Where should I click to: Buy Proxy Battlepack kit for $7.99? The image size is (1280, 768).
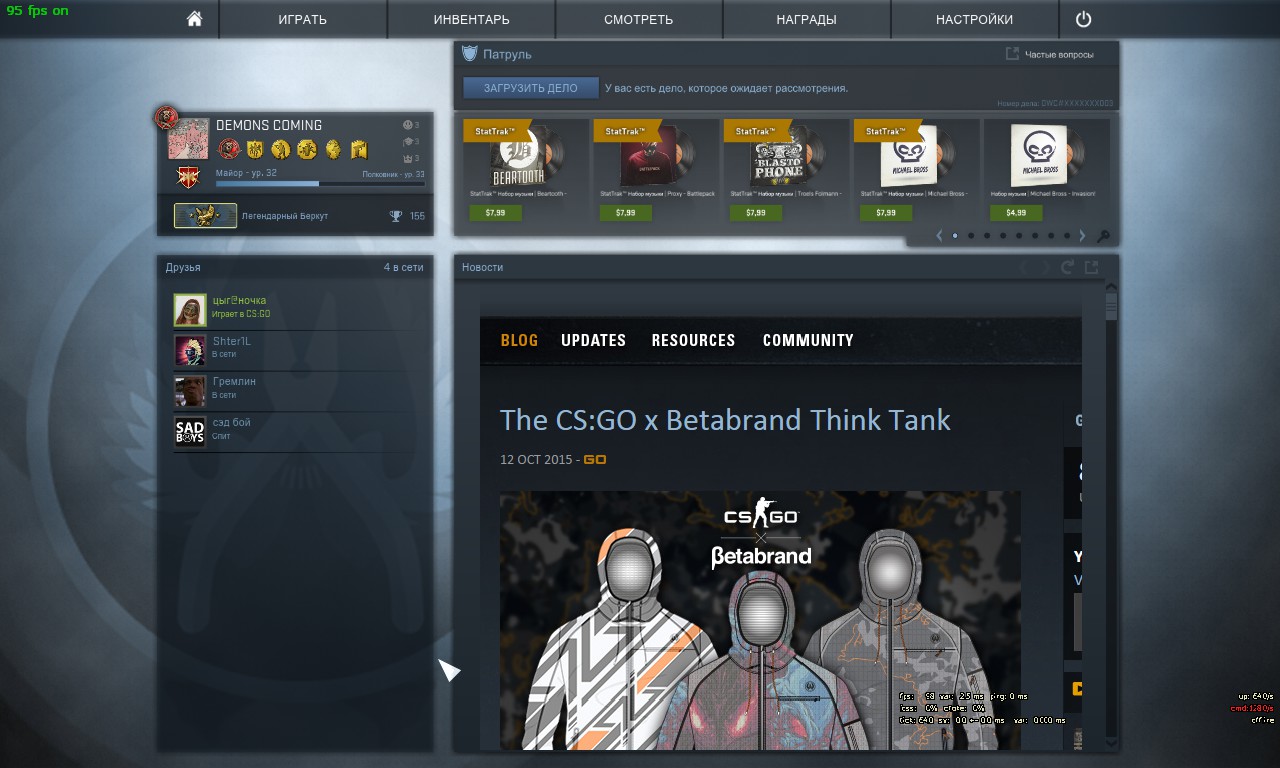coord(625,213)
